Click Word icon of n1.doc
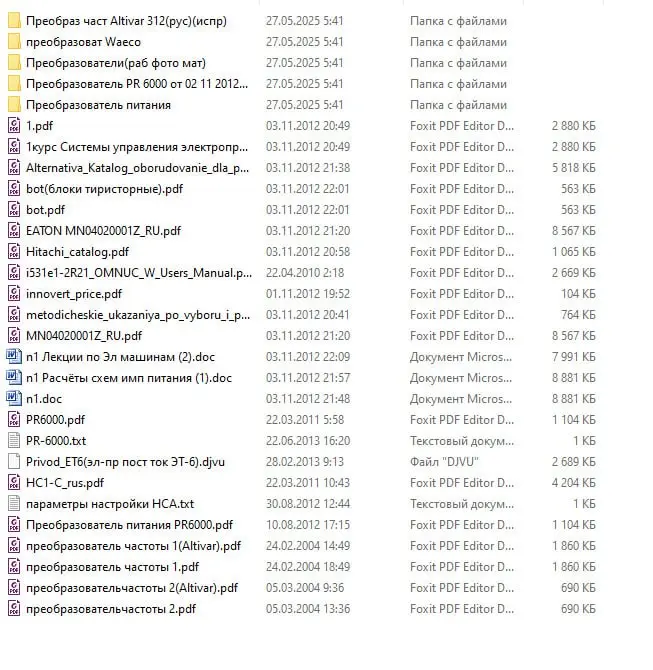This screenshot has width=653, height=670. [x=14, y=398]
